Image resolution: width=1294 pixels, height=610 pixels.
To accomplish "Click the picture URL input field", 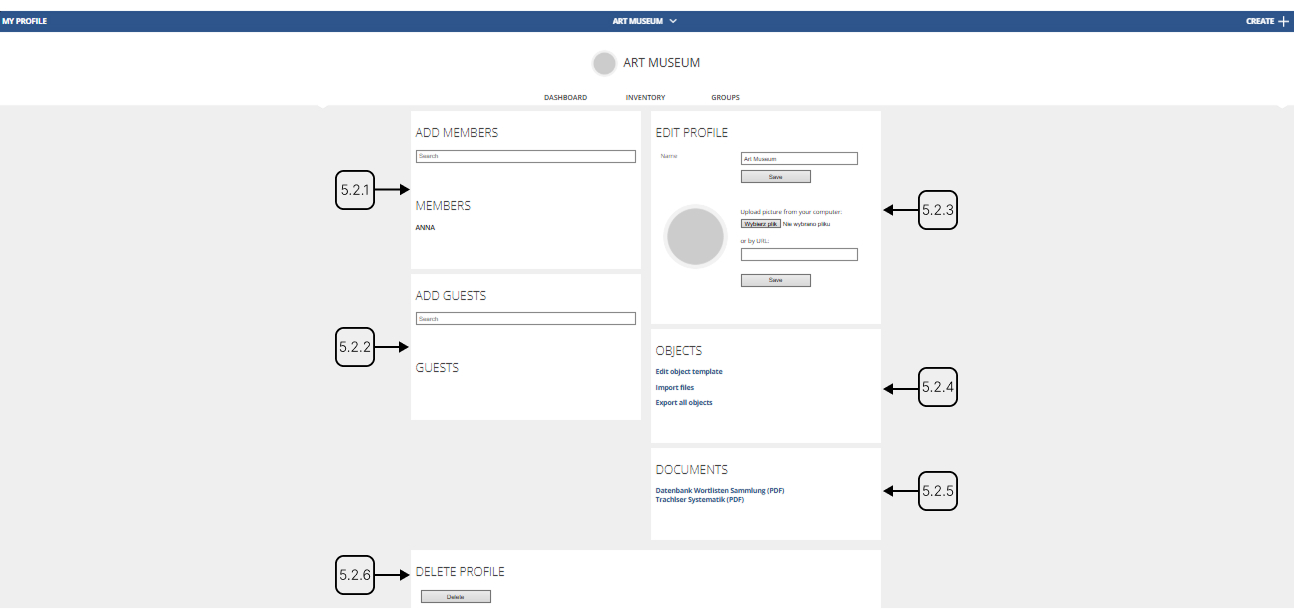I will pos(799,255).
